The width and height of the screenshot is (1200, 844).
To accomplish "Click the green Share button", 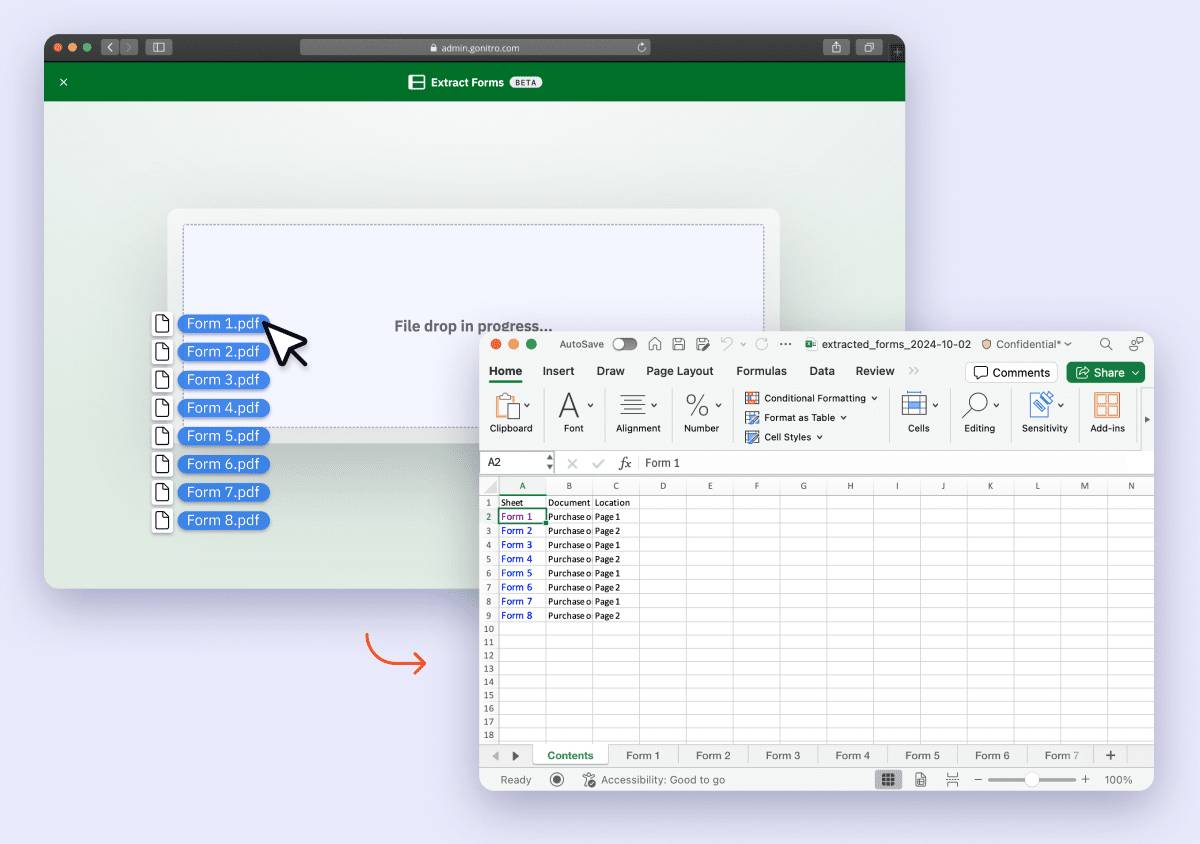I will [x=1105, y=372].
